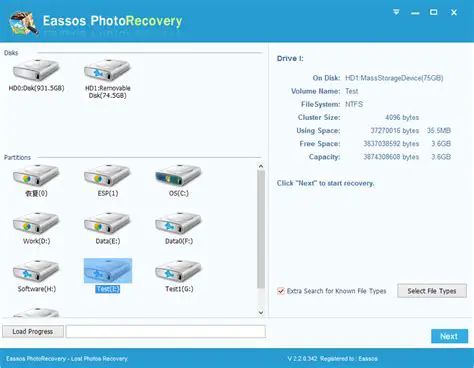Click the Eassos PhotoRecovery logo icon
Image resolution: width=474 pixels, height=368 pixels.
(x=23, y=23)
